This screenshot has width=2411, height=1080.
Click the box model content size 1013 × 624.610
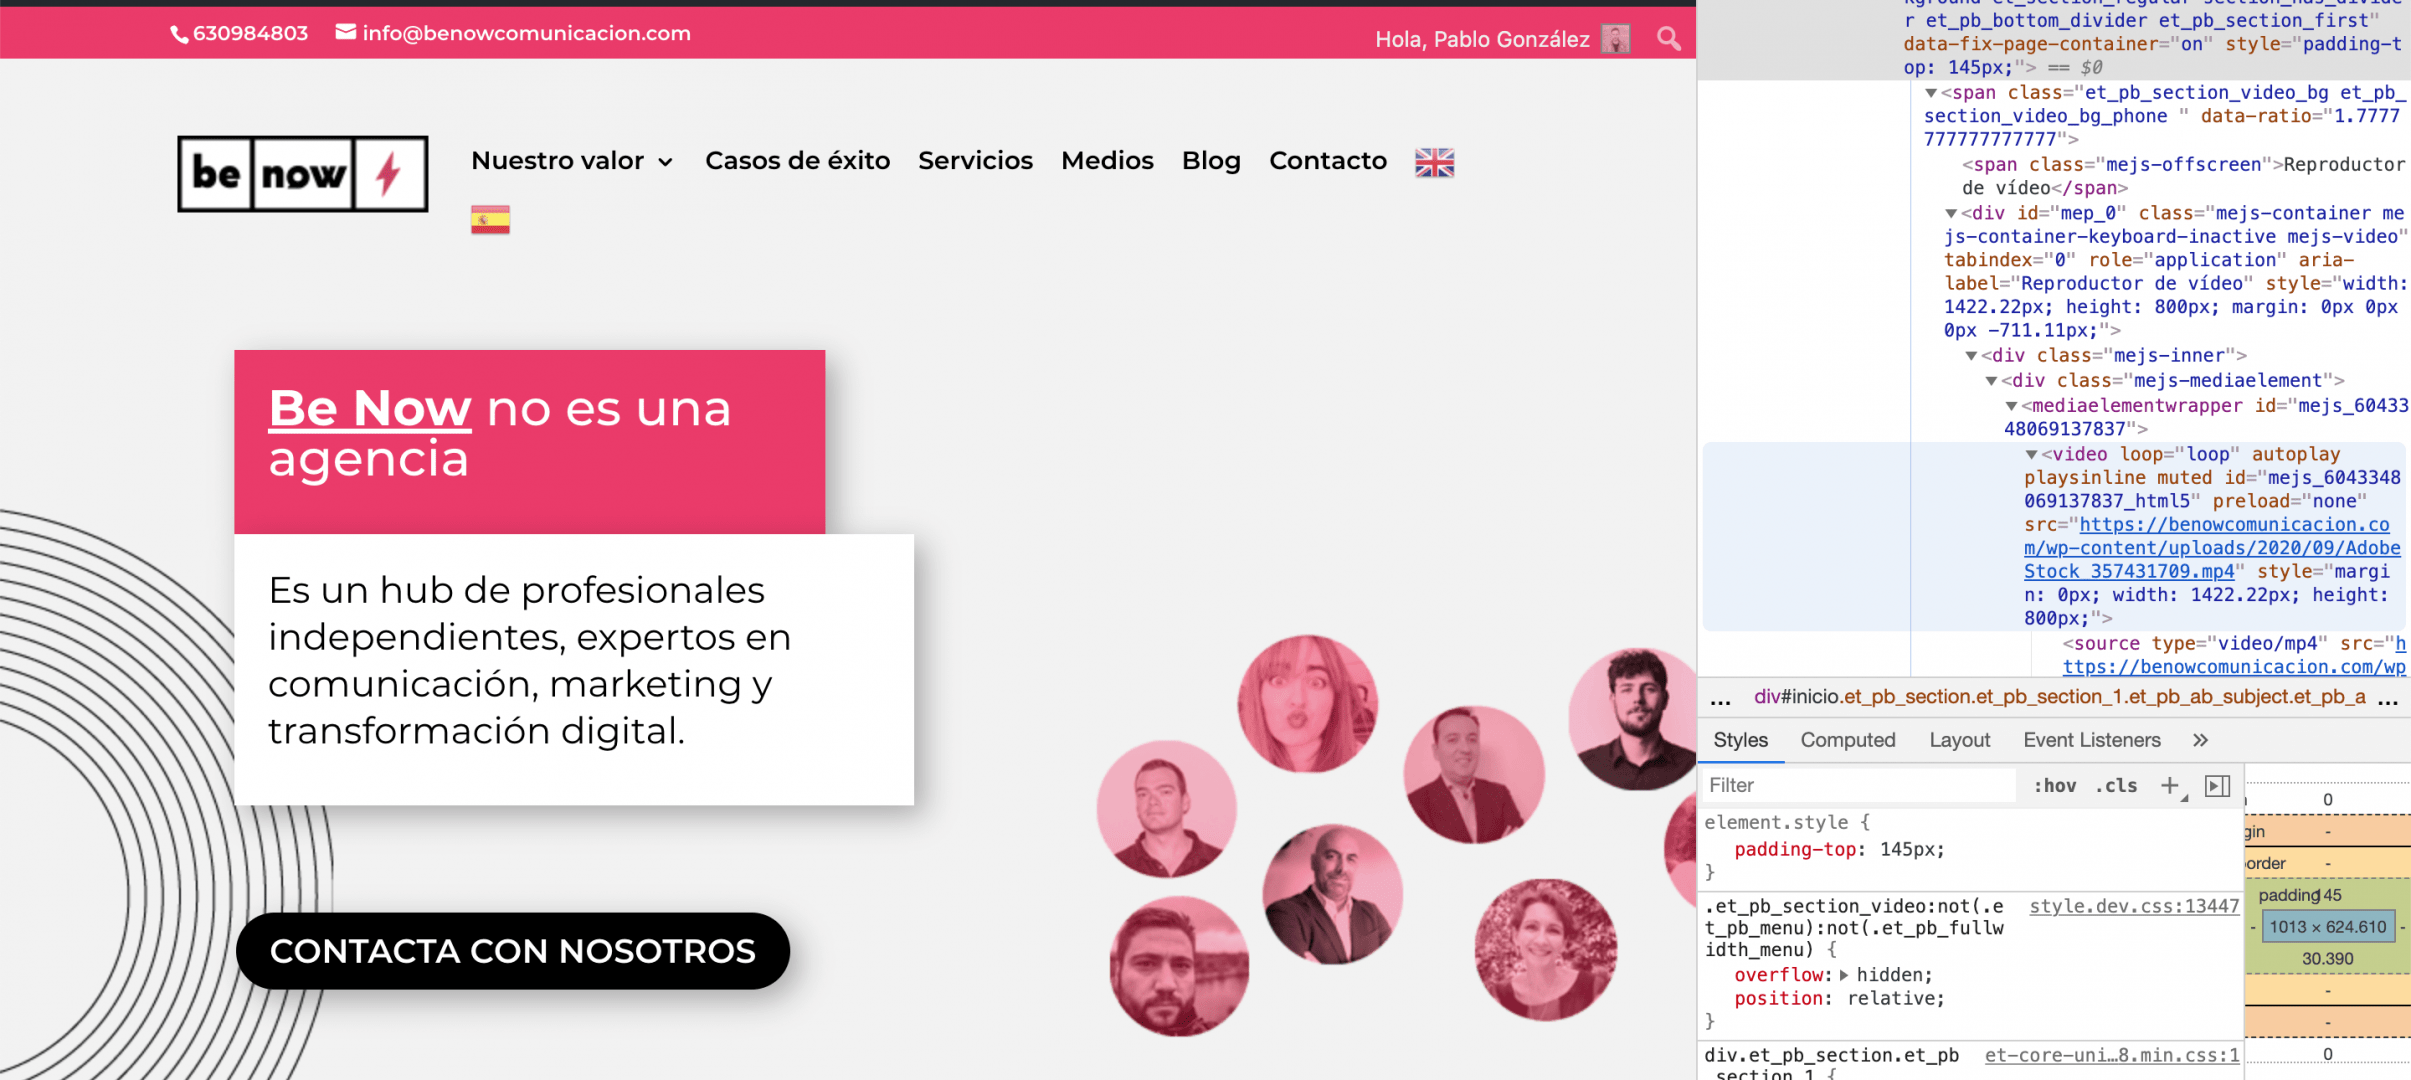2328,927
